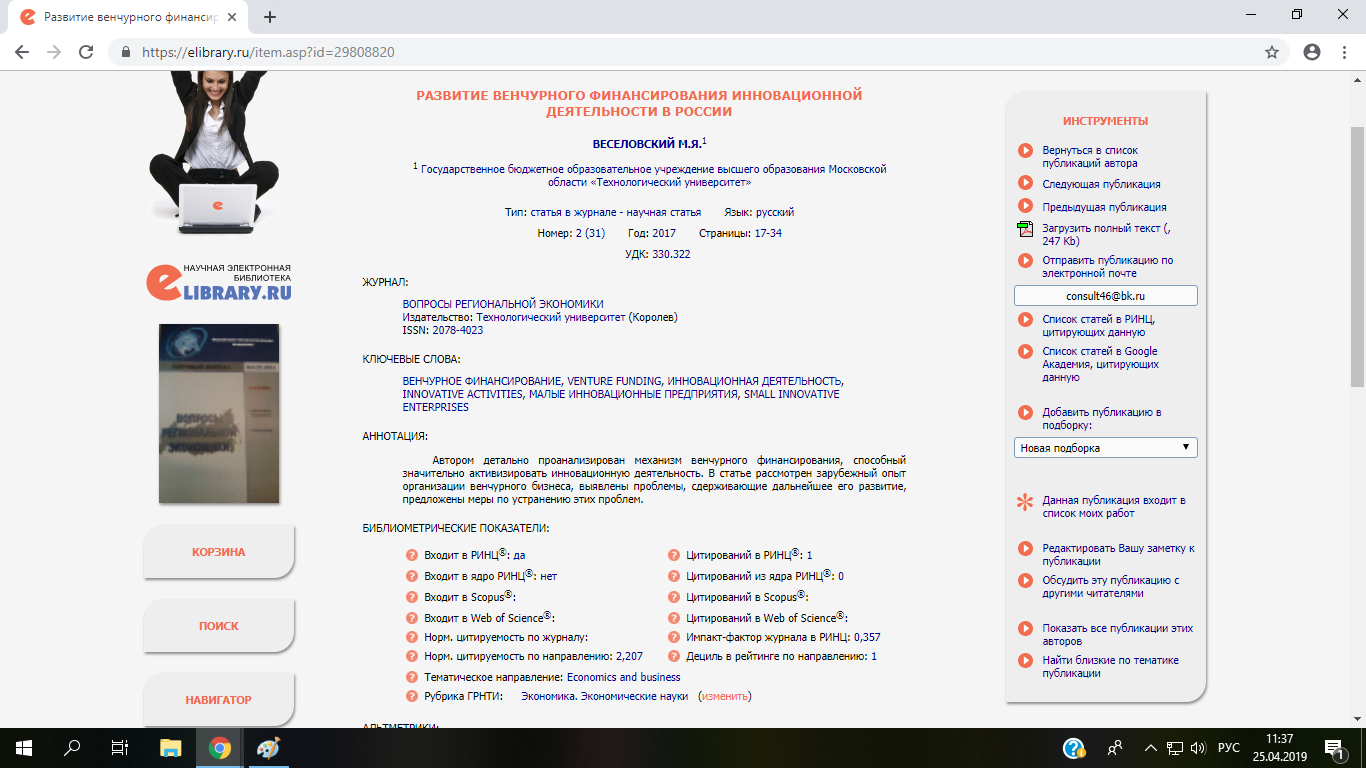Open the Paint app in taskbar
The image size is (1366, 768).
point(269,748)
